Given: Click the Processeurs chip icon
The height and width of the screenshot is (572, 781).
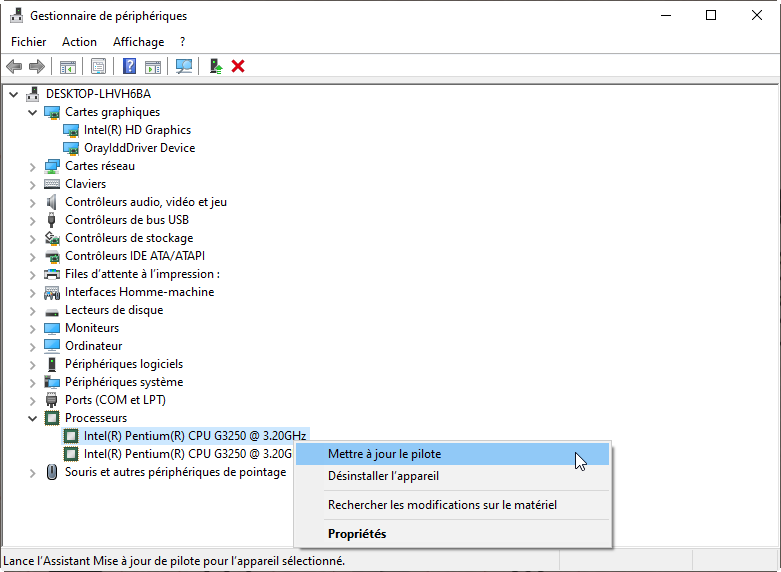Looking at the screenshot, I should click(52, 418).
